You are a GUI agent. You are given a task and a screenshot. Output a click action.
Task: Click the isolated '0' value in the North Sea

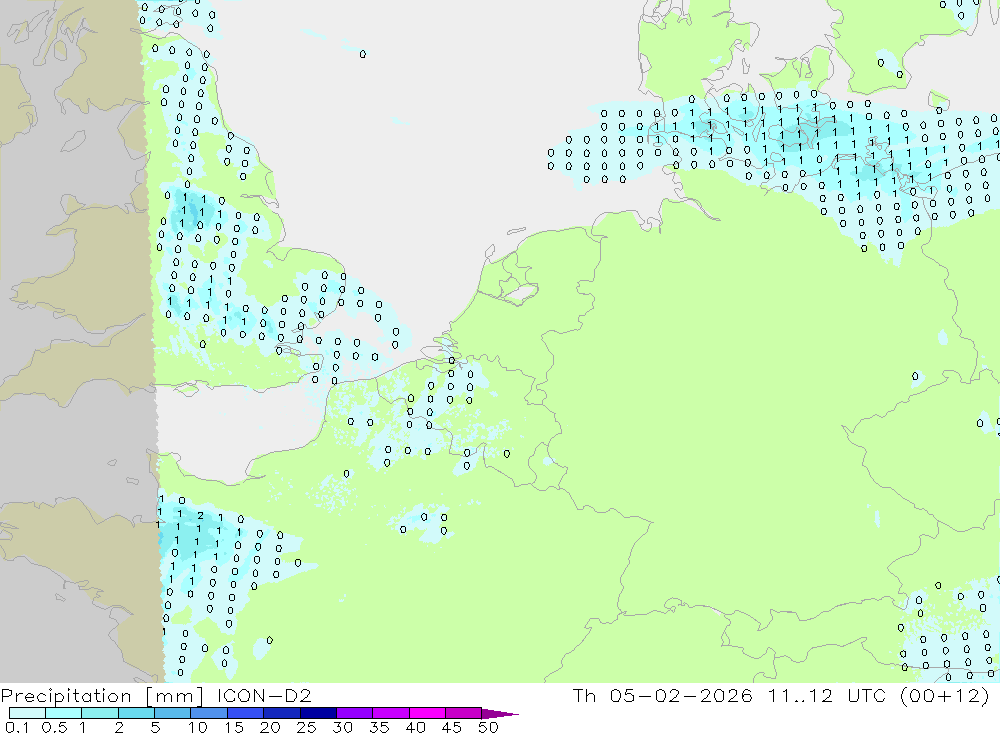point(363,54)
